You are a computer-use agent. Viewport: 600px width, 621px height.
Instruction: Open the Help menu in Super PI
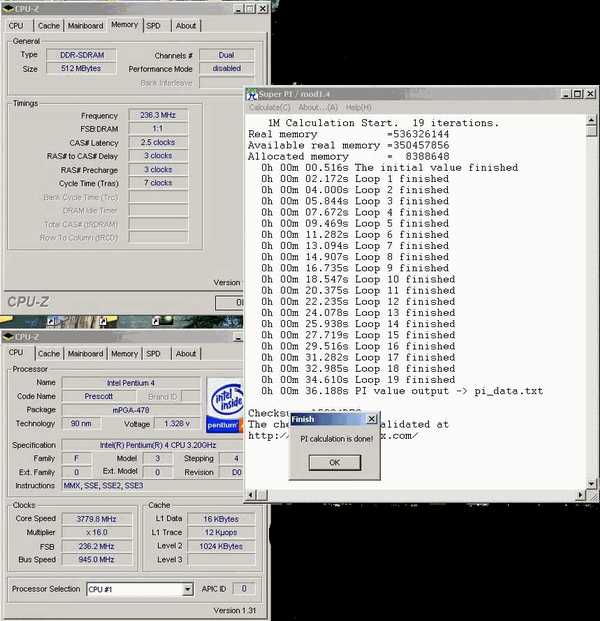(x=358, y=107)
